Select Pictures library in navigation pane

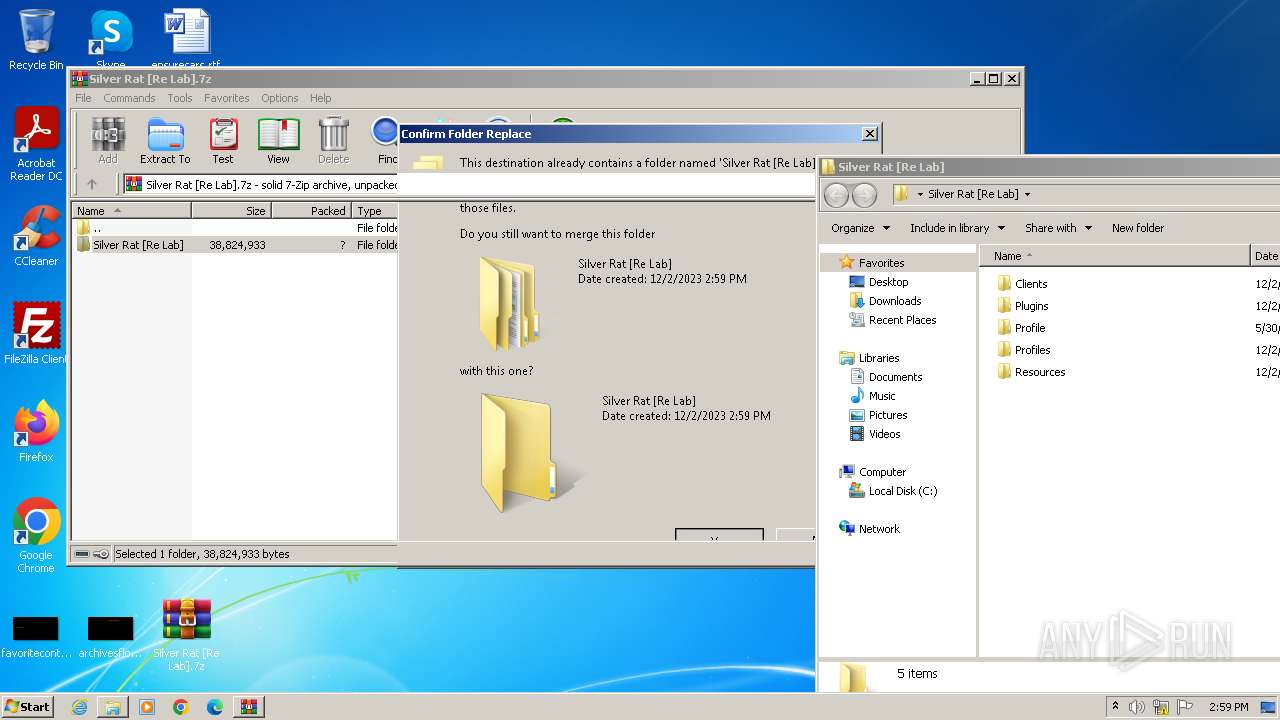[888, 415]
